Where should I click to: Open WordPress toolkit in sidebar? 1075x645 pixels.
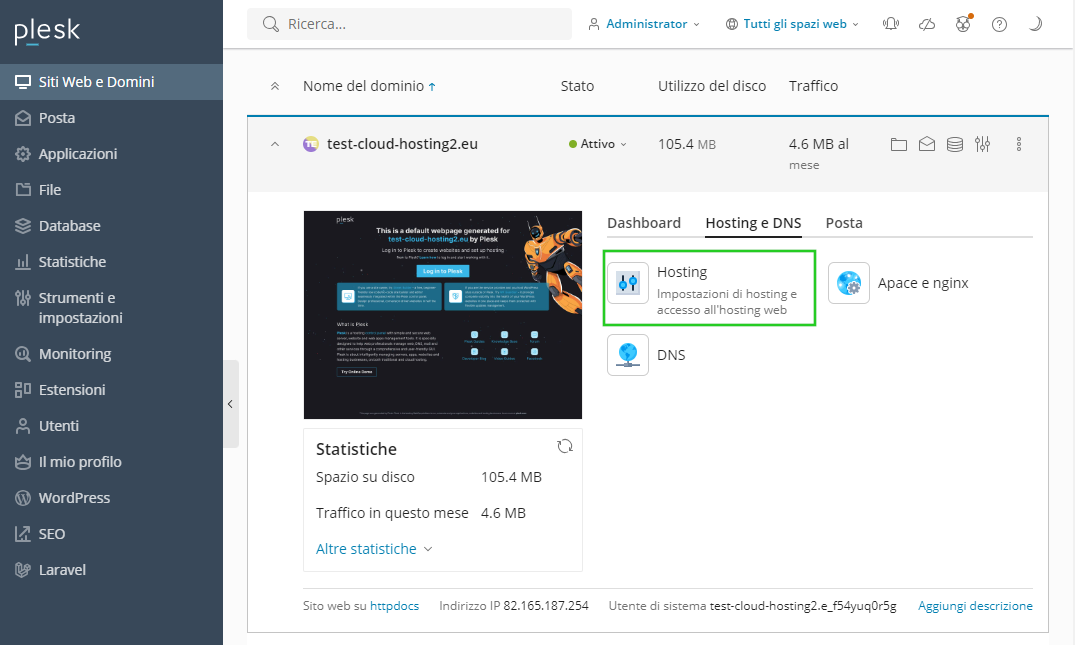coord(111,498)
